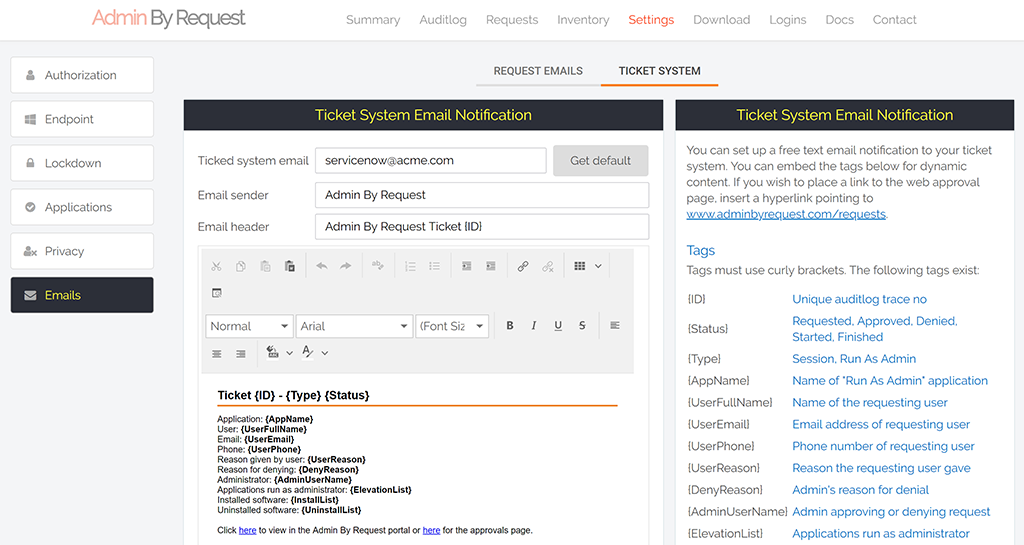Open the Privacy settings section
This screenshot has width=1024, height=545.
tap(82, 251)
